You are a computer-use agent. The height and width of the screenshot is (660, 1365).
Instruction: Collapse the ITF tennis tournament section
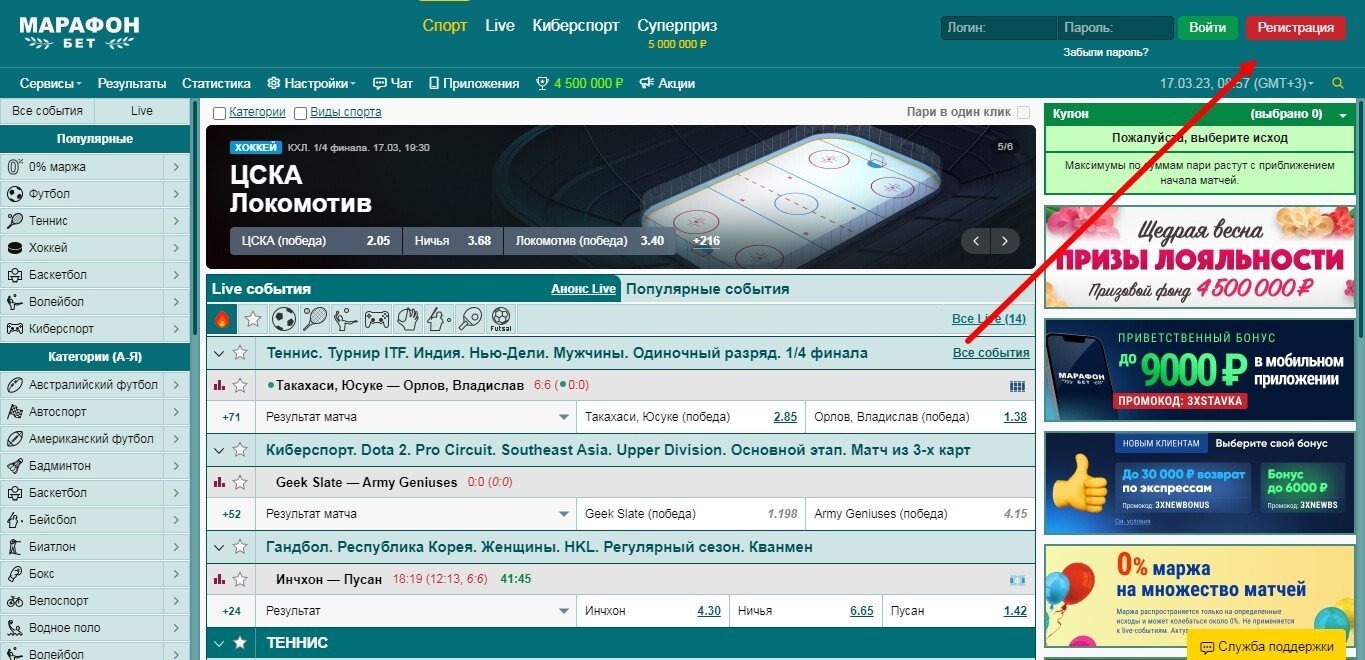[219, 353]
